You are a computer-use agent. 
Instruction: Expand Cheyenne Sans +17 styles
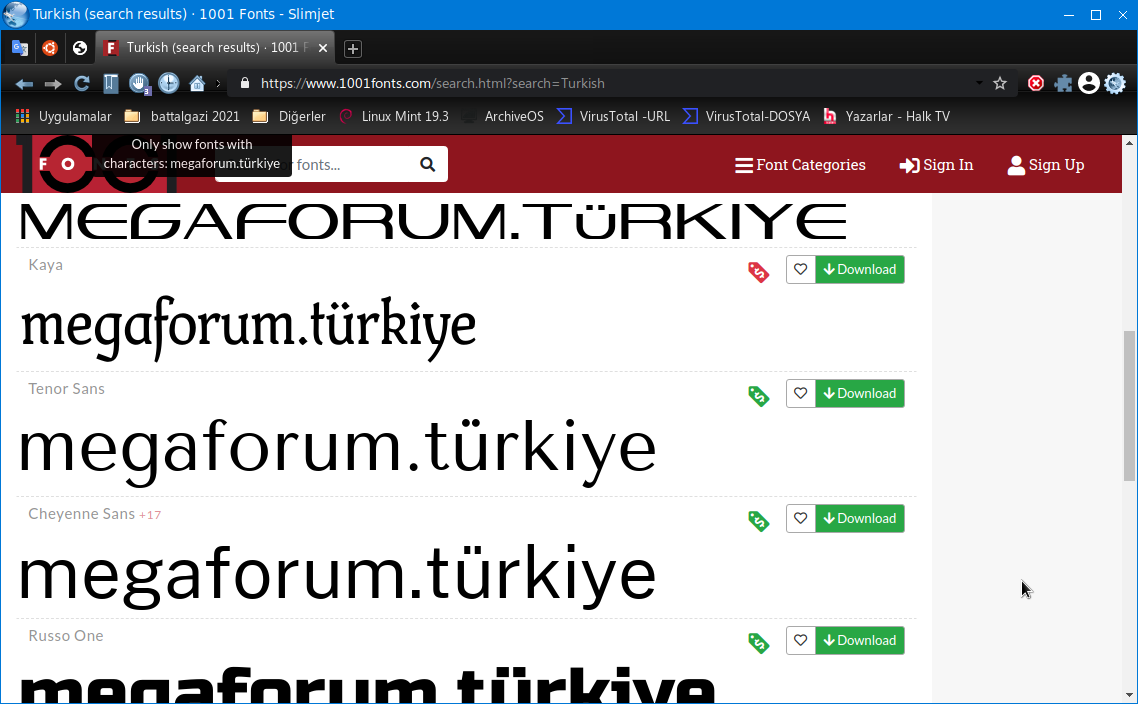[150, 515]
